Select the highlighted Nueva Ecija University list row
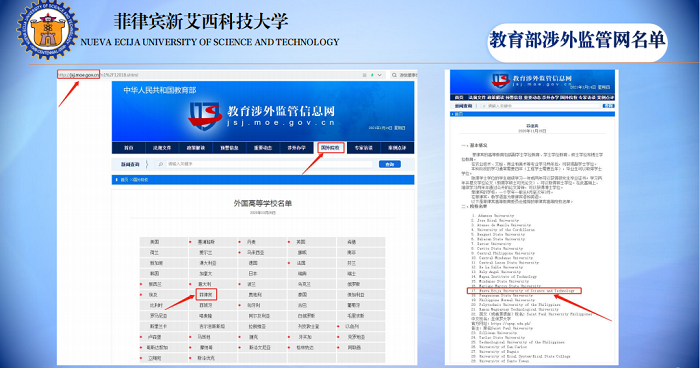The width and height of the screenshot is (700, 368). pyautogui.click(x=524, y=291)
